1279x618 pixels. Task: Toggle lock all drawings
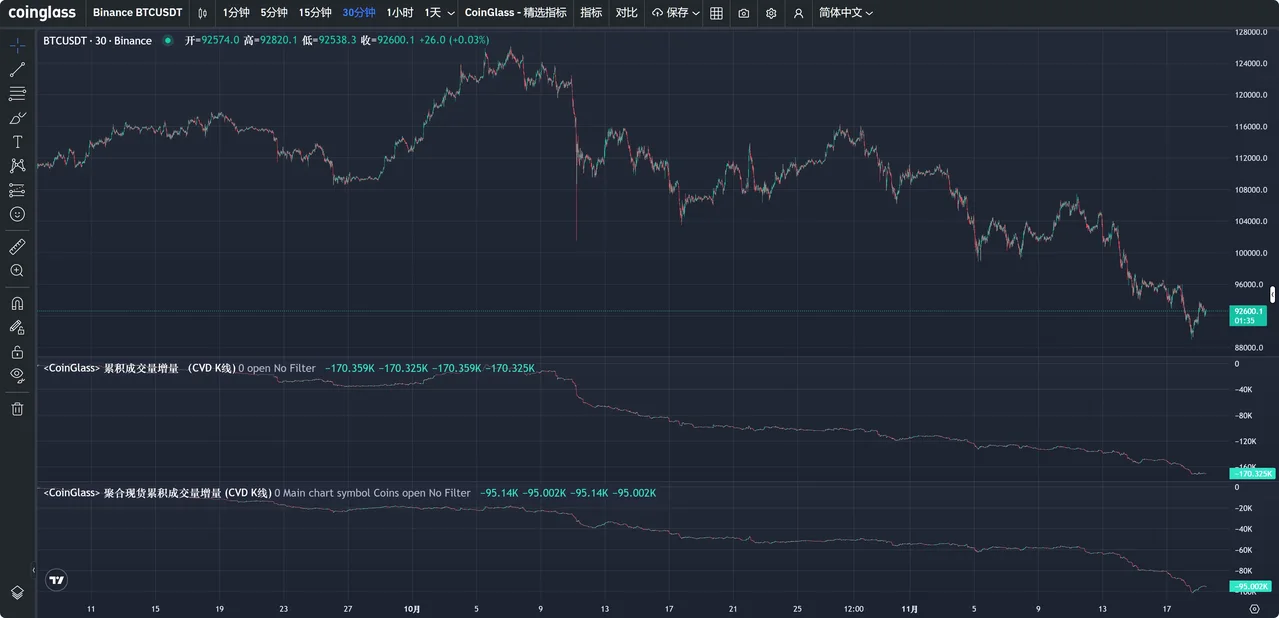(17, 351)
